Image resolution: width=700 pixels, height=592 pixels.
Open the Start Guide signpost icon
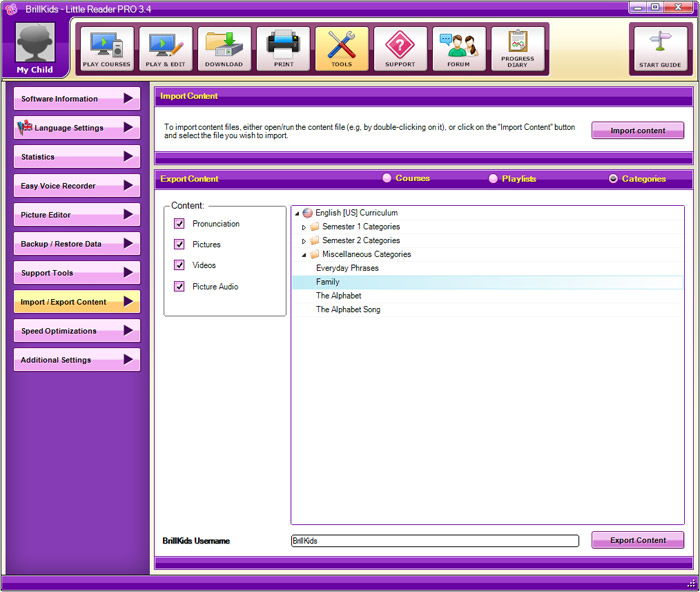click(660, 49)
